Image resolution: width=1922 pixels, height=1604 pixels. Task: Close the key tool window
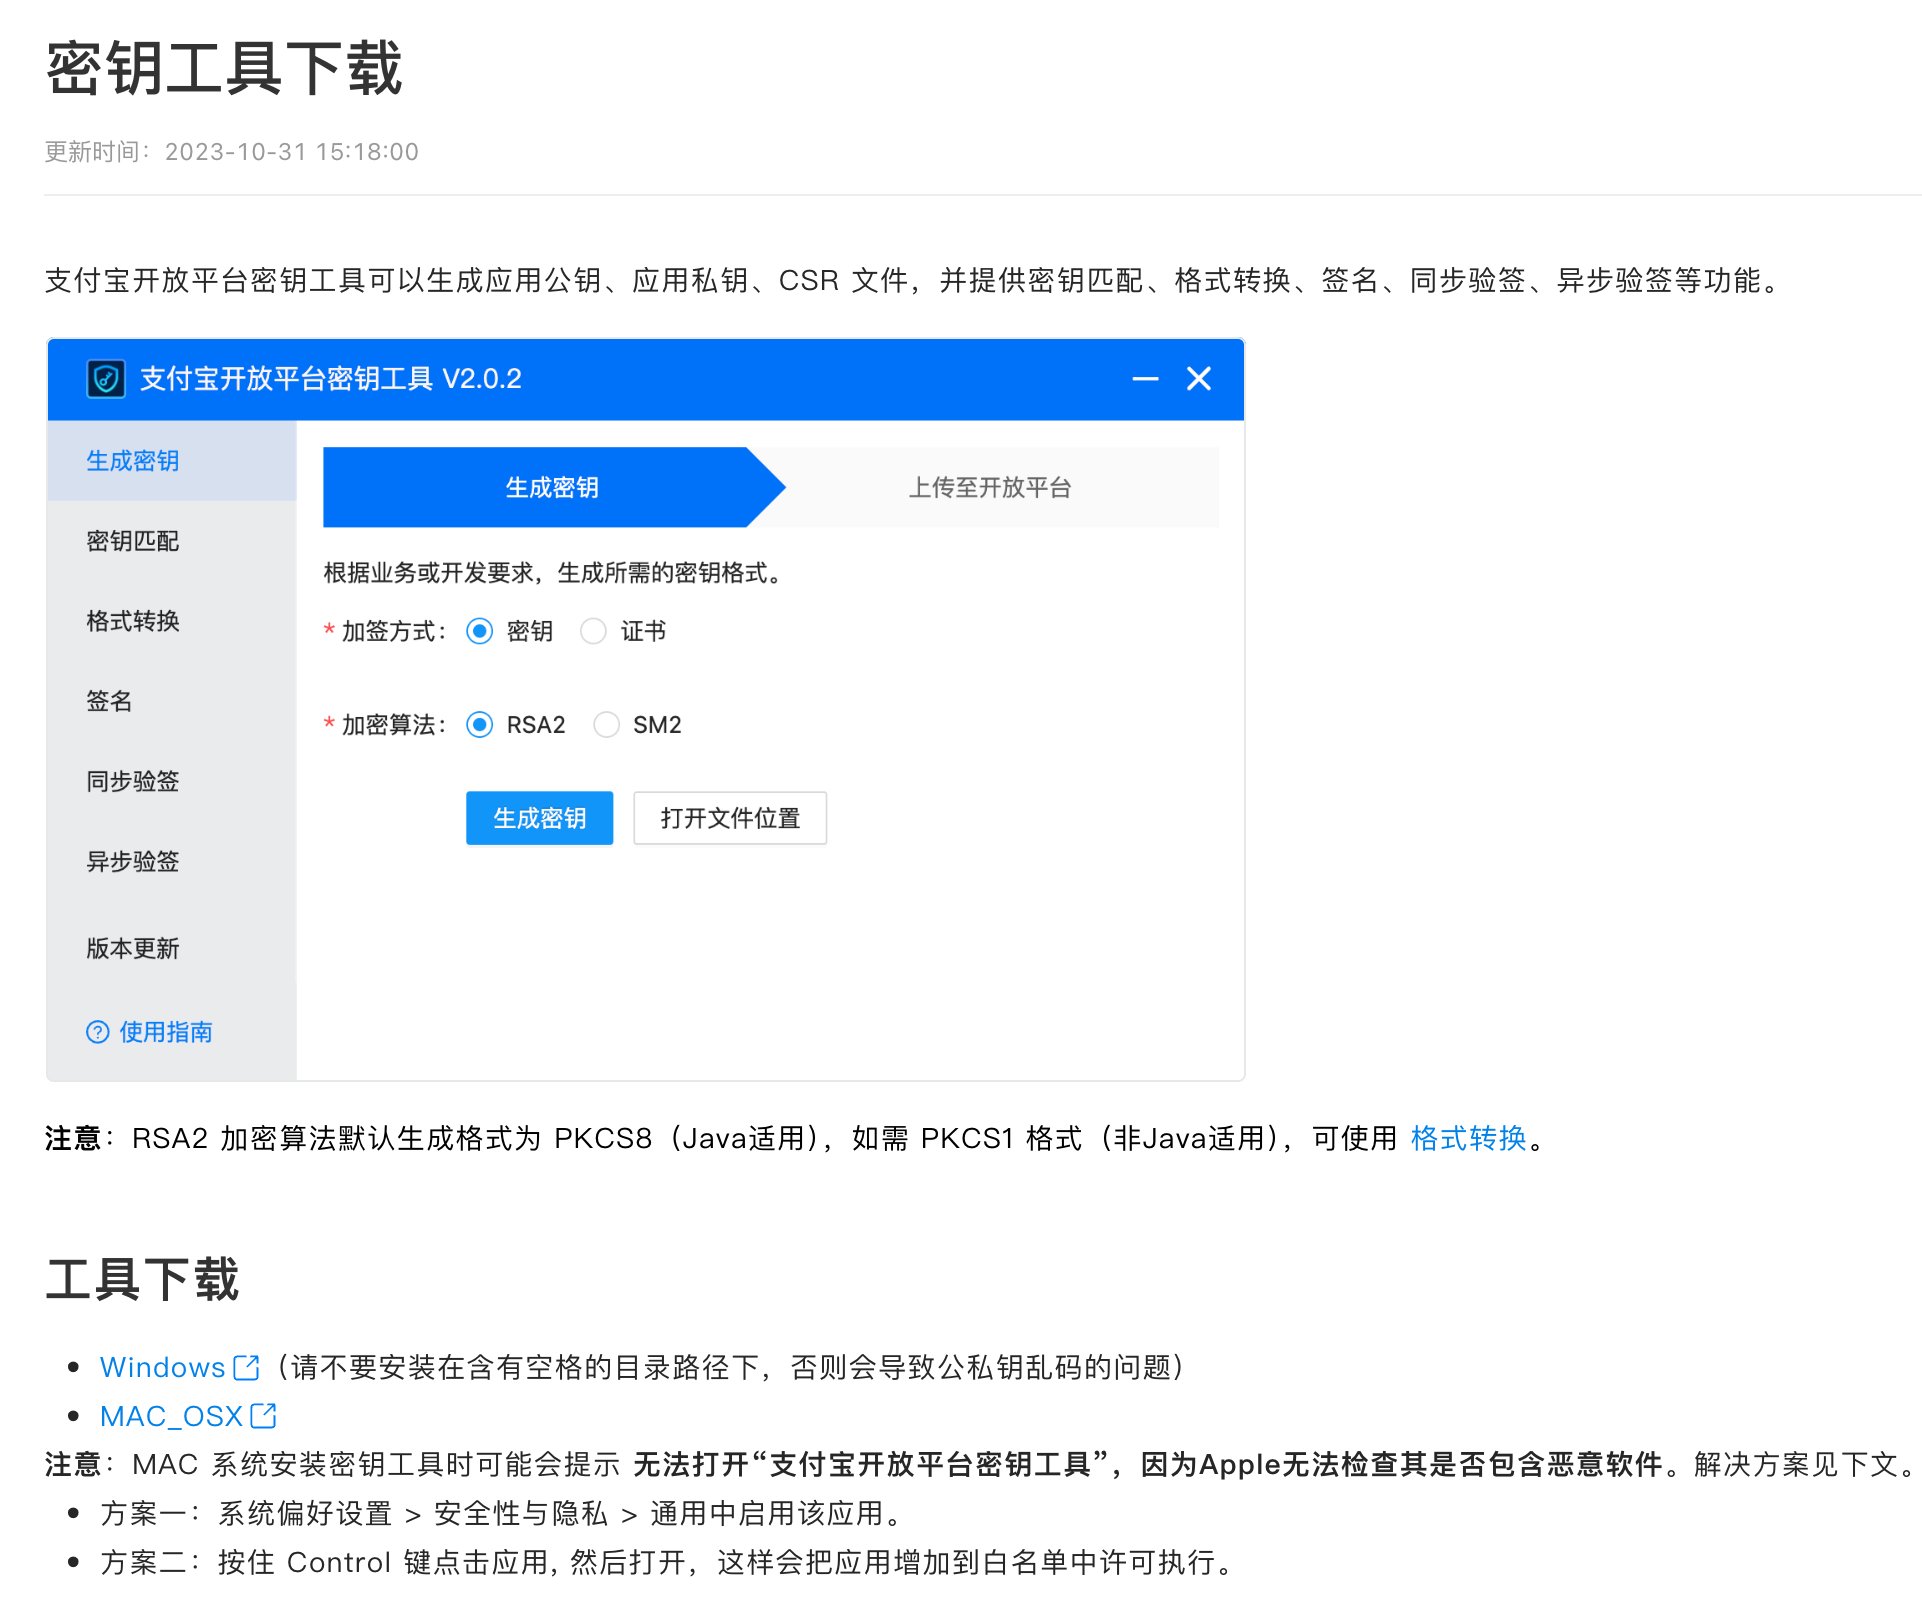pyautogui.click(x=1198, y=379)
